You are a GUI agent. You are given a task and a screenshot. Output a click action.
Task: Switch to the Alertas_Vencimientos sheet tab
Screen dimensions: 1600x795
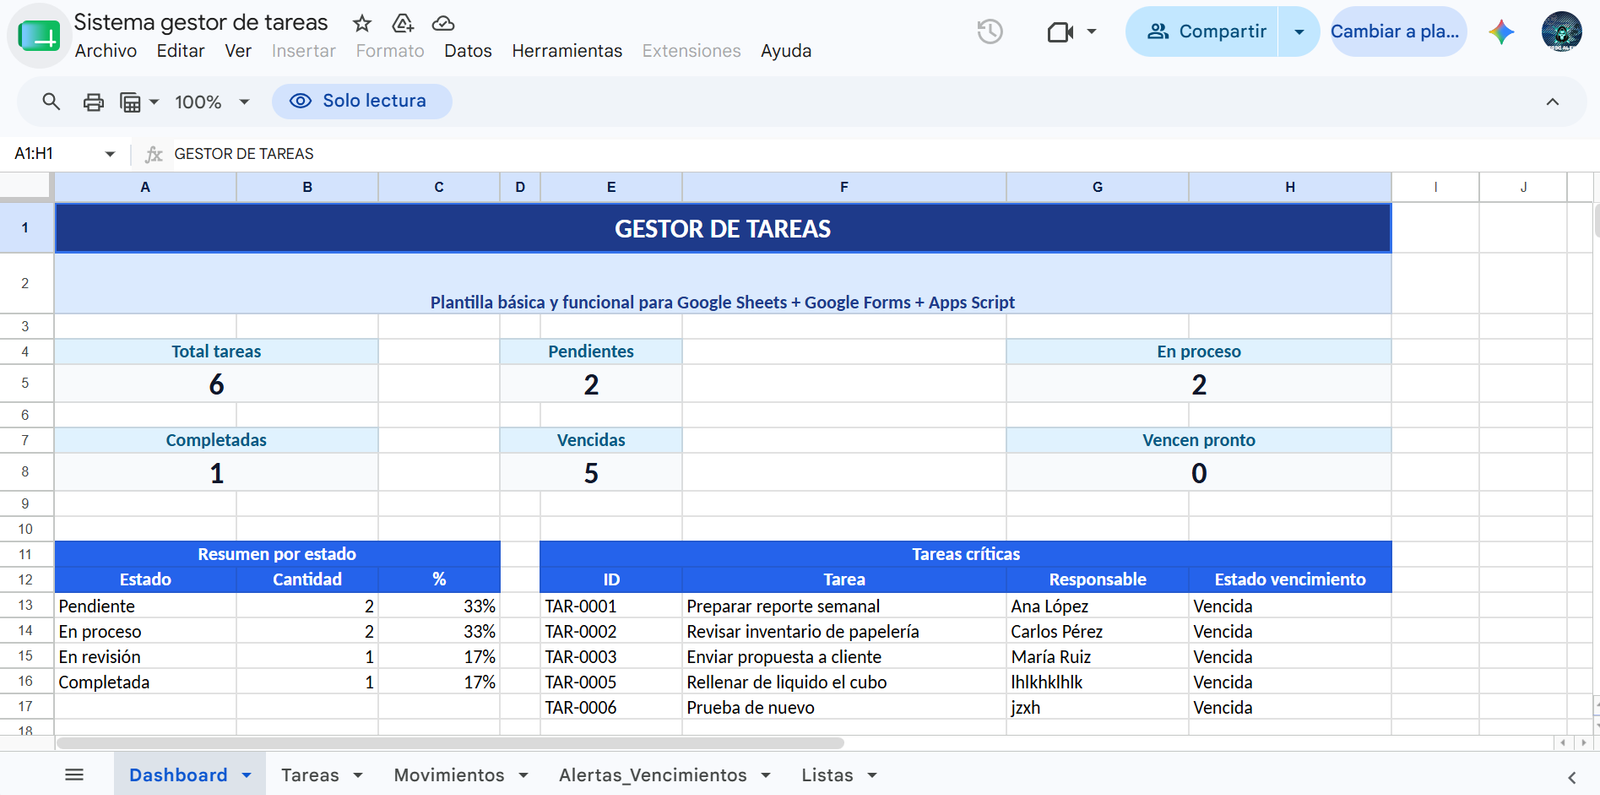coord(653,775)
